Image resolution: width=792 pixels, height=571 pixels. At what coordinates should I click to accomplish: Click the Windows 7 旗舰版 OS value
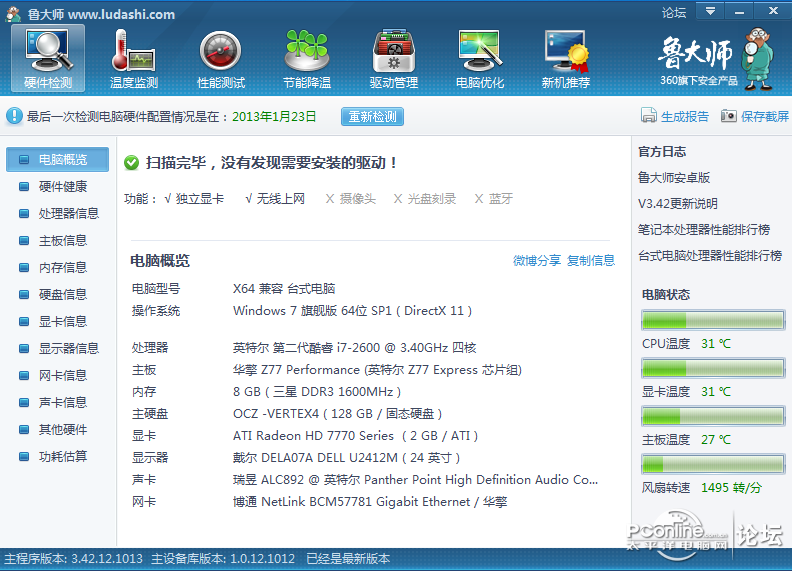click(353, 311)
